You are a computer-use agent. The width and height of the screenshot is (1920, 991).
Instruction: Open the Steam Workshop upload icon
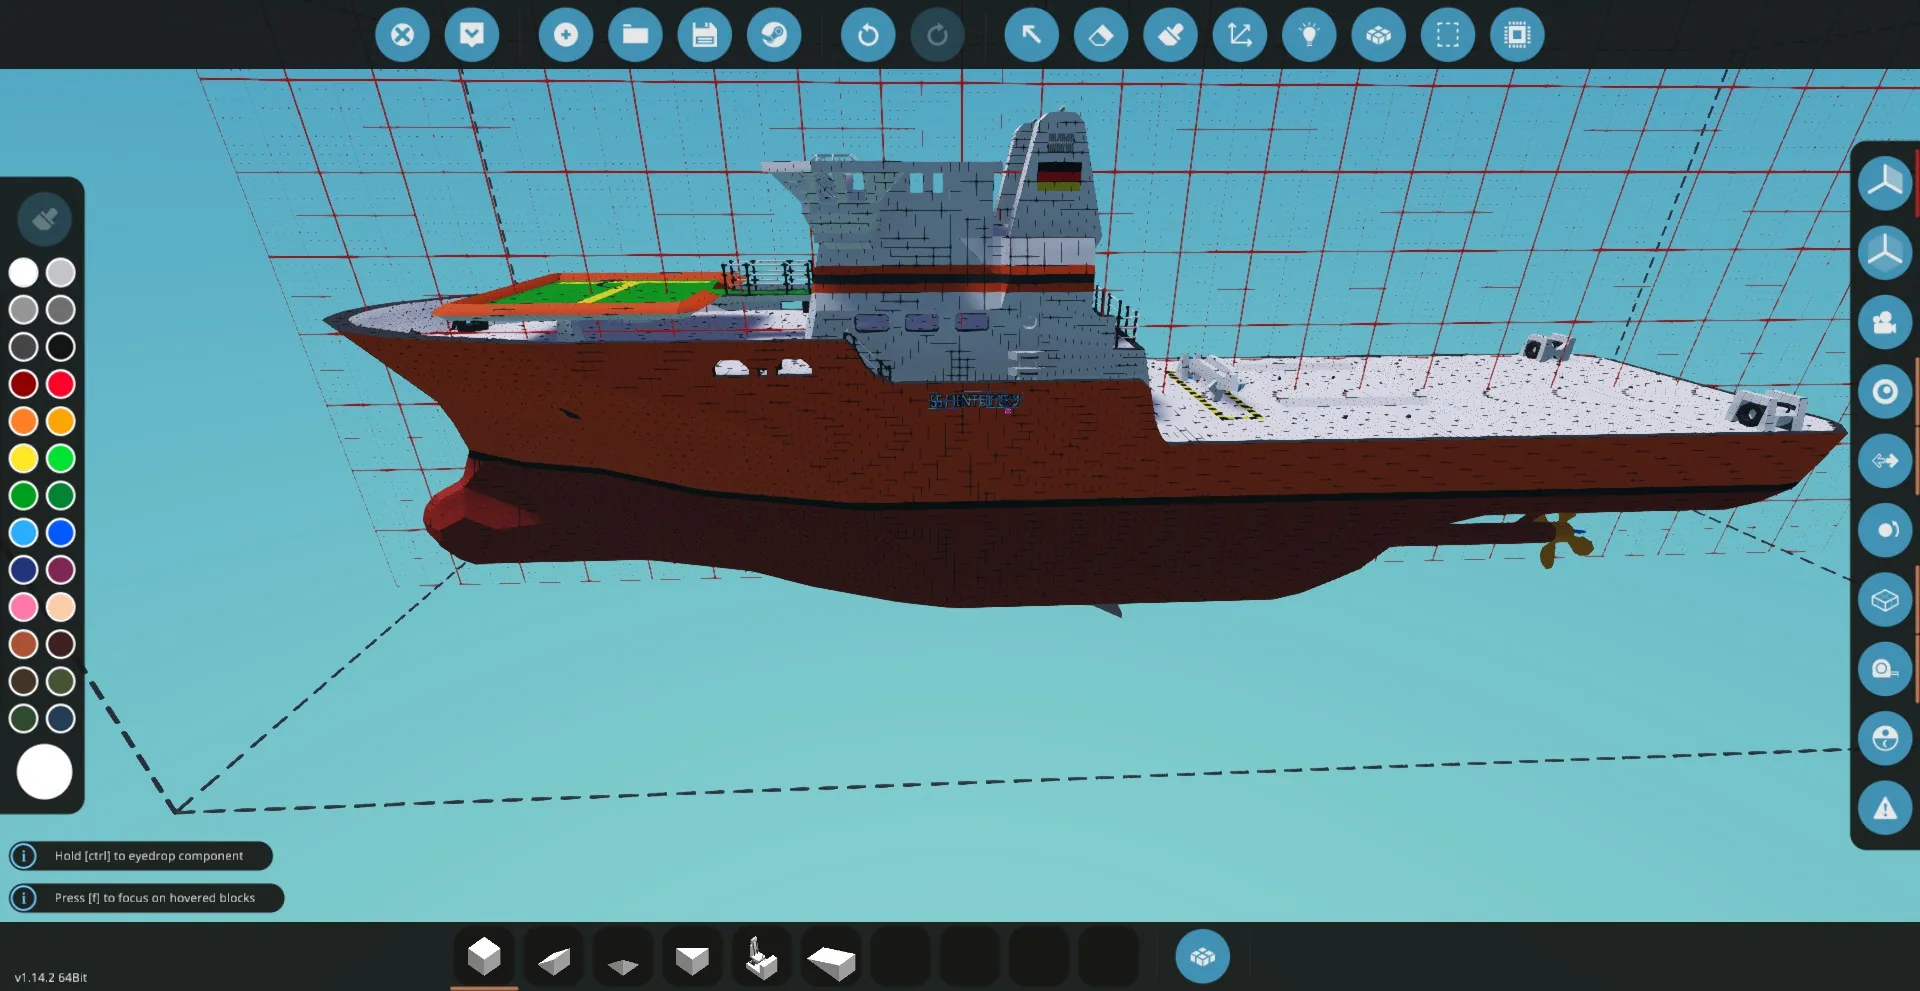click(x=774, y=35)
